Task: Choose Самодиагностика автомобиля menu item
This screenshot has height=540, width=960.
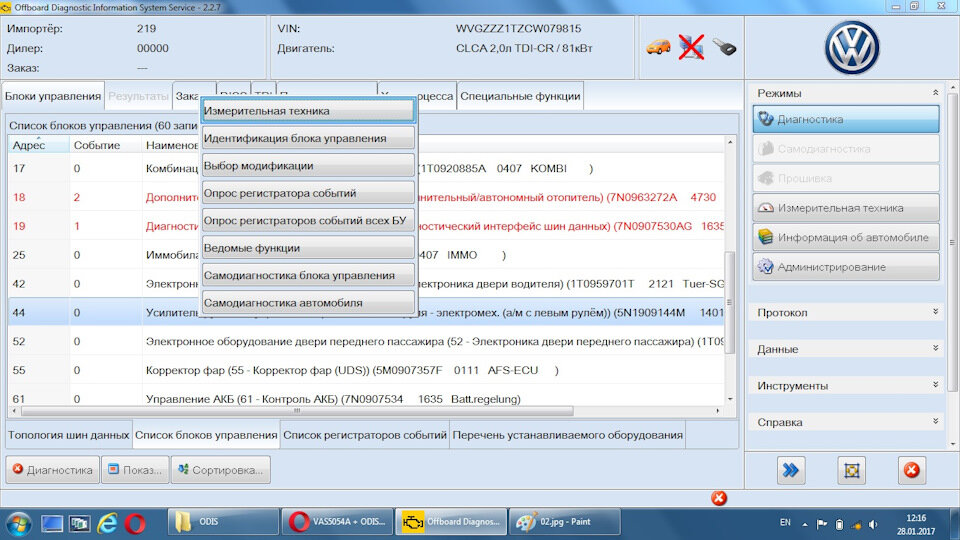Action: point(309,302)
